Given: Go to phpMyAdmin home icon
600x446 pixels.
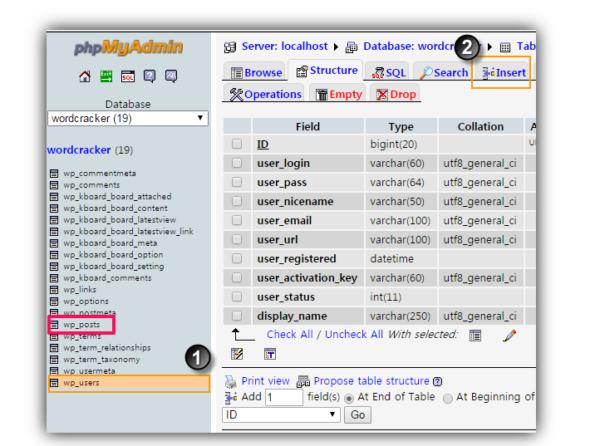Looking at the screenshot, I should click(85, 76).
